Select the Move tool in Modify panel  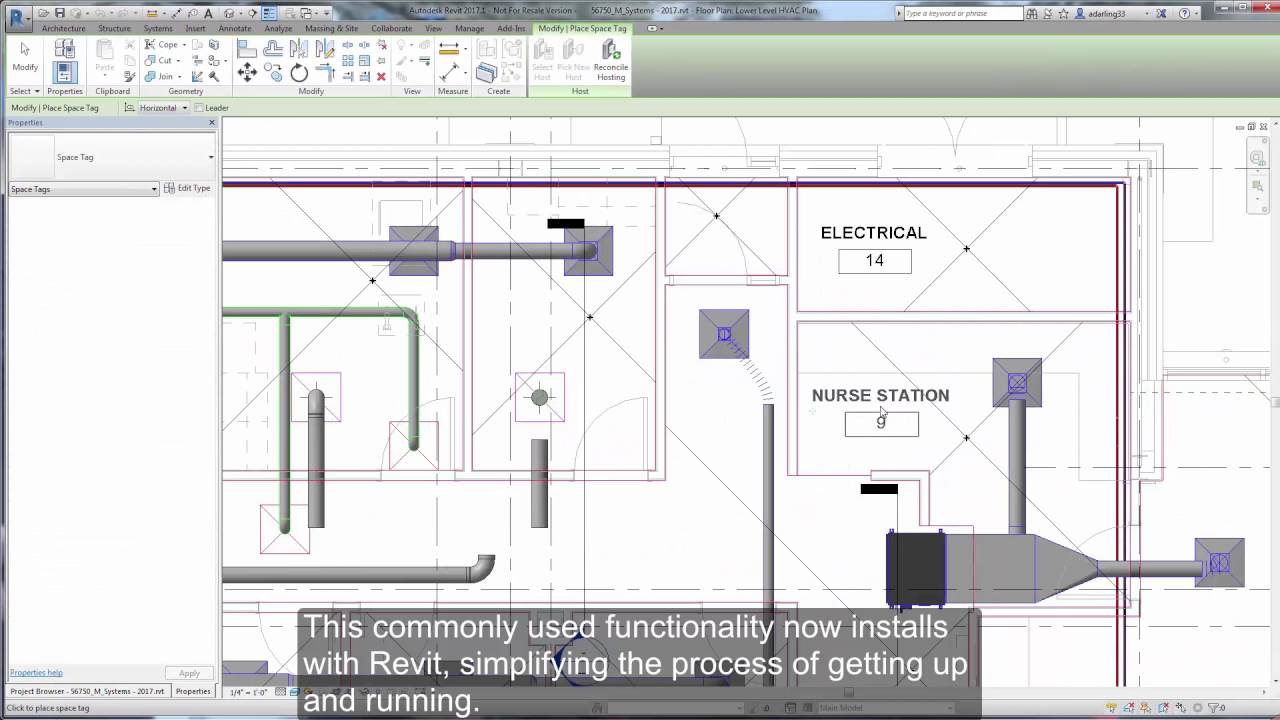[x=246, y=73]
